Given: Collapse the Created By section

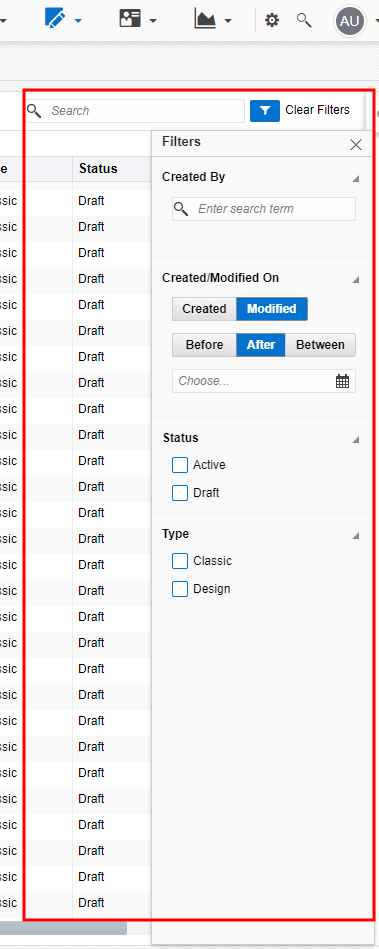Looking at the screenshot, I should [x=356, y=179].
